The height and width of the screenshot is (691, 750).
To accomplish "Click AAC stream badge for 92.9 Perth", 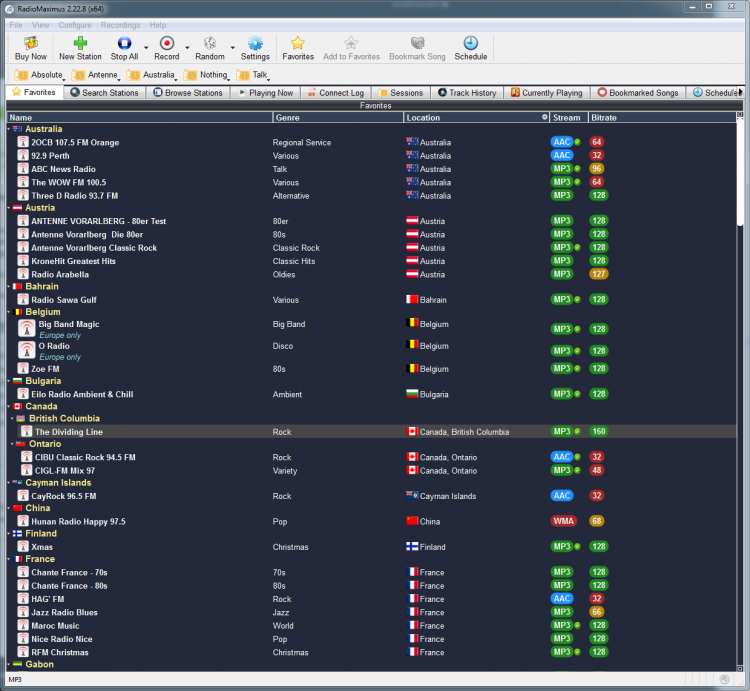I will (x=562, y=155).
